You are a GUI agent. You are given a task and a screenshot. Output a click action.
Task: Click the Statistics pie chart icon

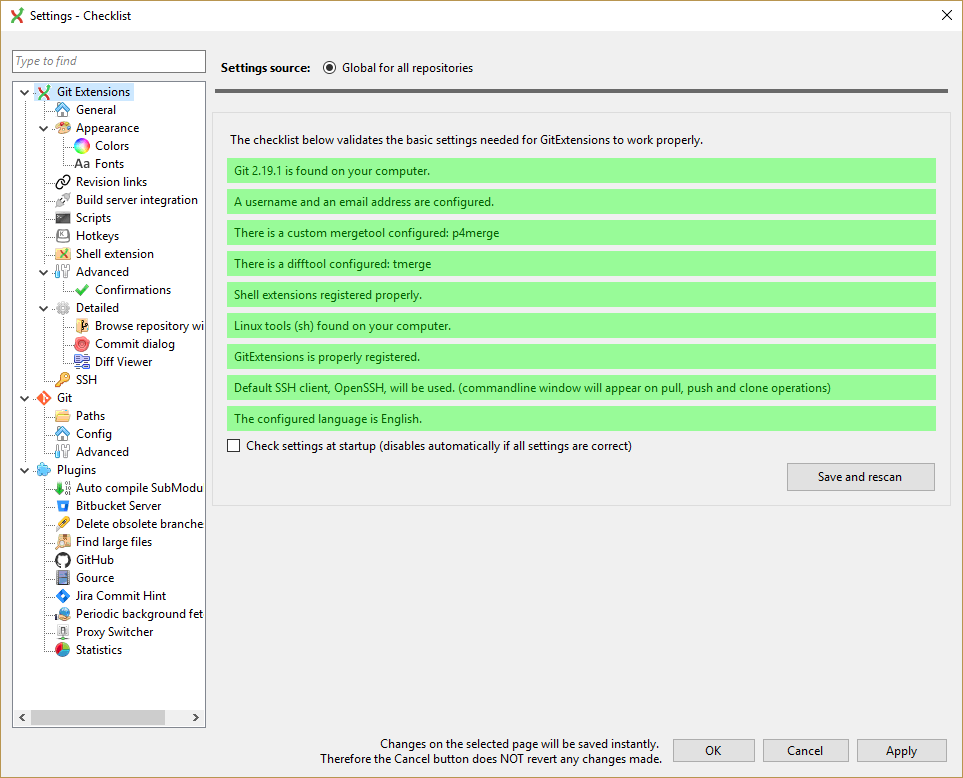(x=64, y=649)
